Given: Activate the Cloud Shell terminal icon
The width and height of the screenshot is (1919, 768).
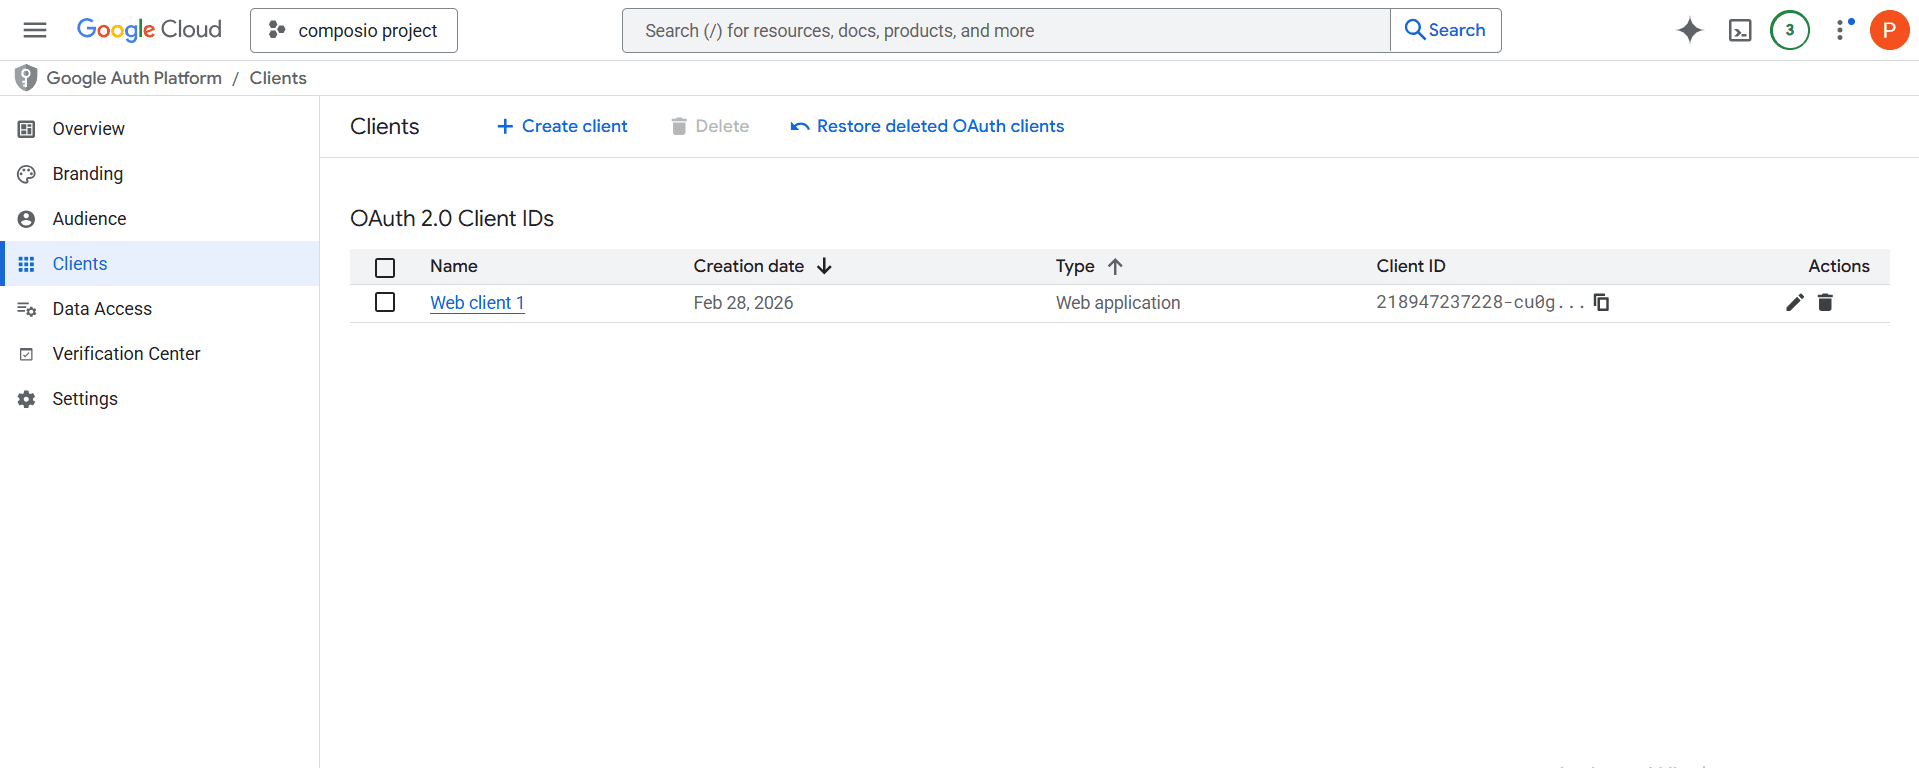Looking at the screenshot, I should tap(1740, 30).
